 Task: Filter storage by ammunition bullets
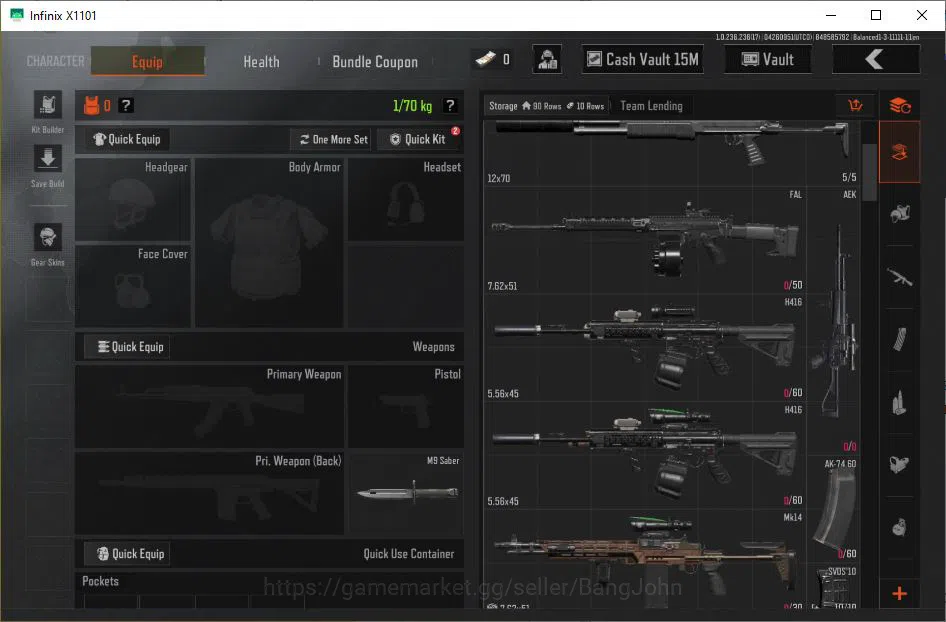click(x=900, y=402)
